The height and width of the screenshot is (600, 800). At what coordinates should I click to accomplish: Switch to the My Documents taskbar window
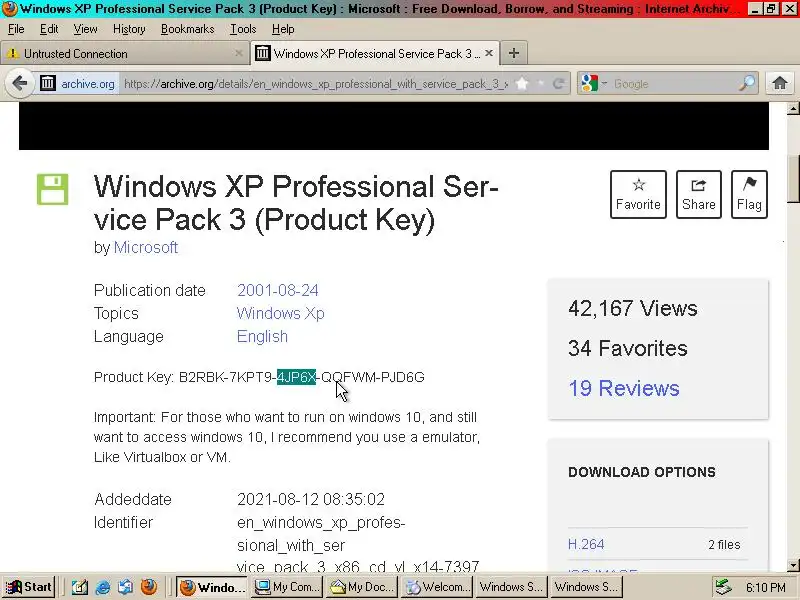362,587
